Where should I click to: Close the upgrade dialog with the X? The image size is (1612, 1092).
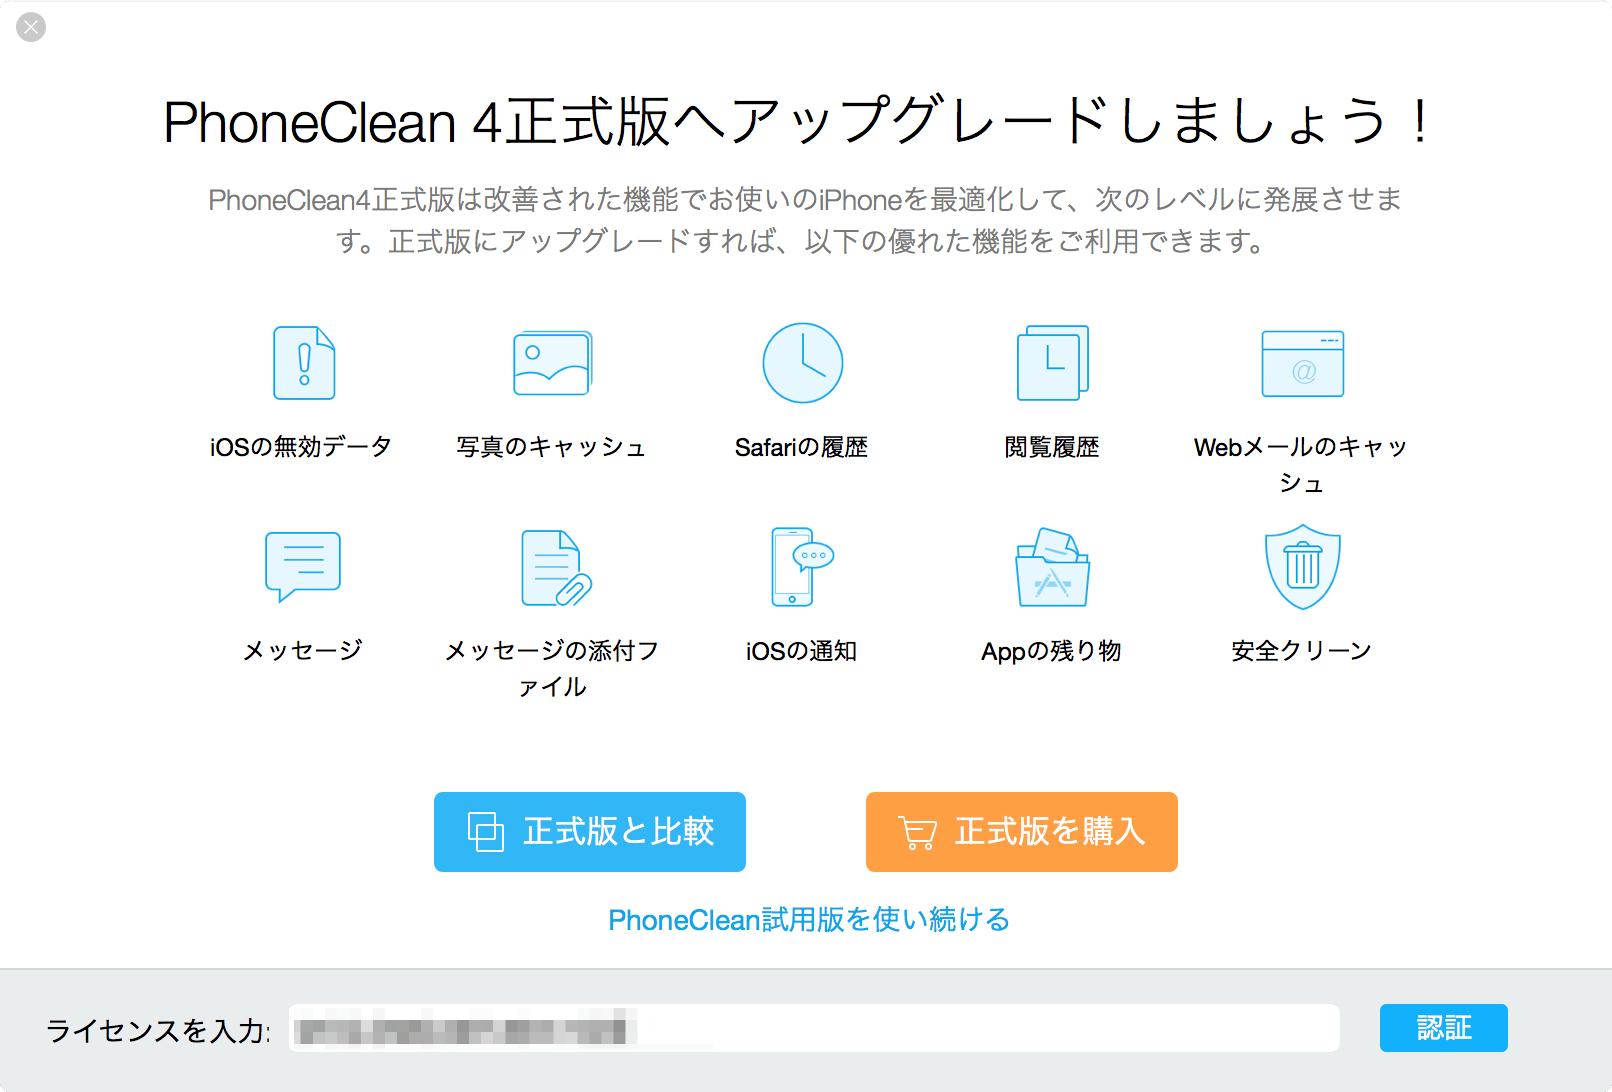click(31, 27)
